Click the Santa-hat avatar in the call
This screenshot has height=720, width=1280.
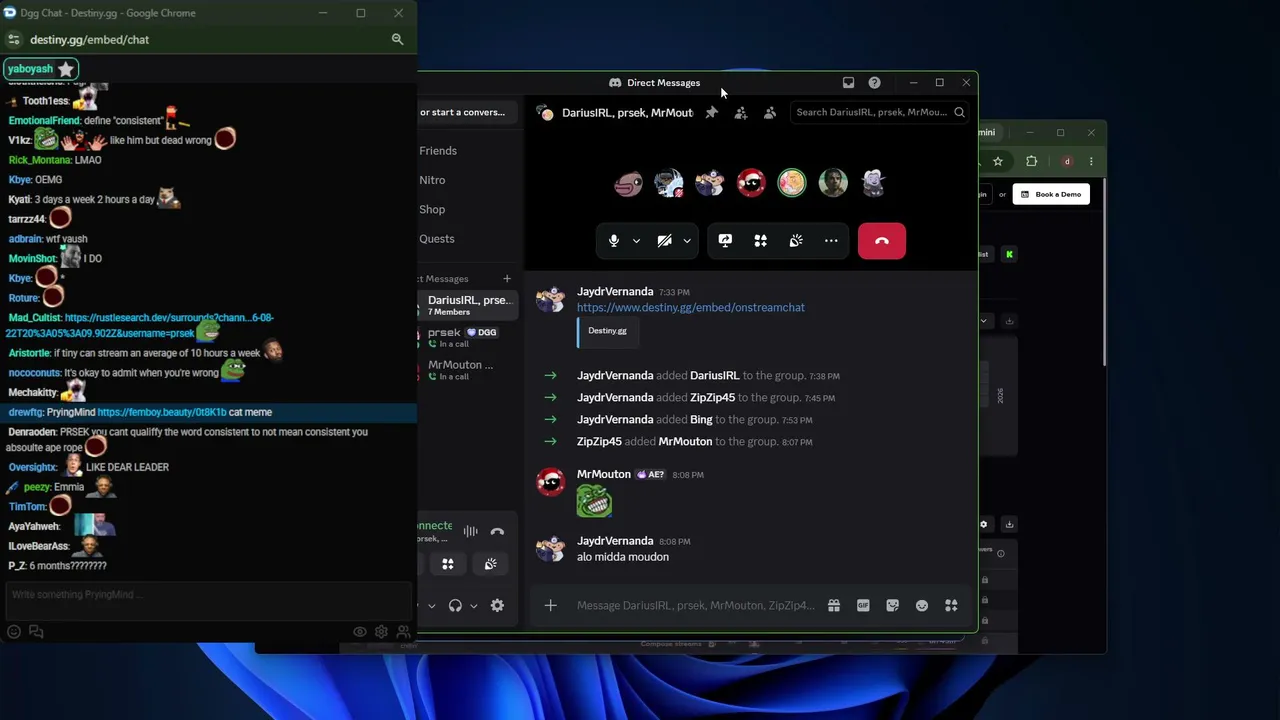coord(751,183)
